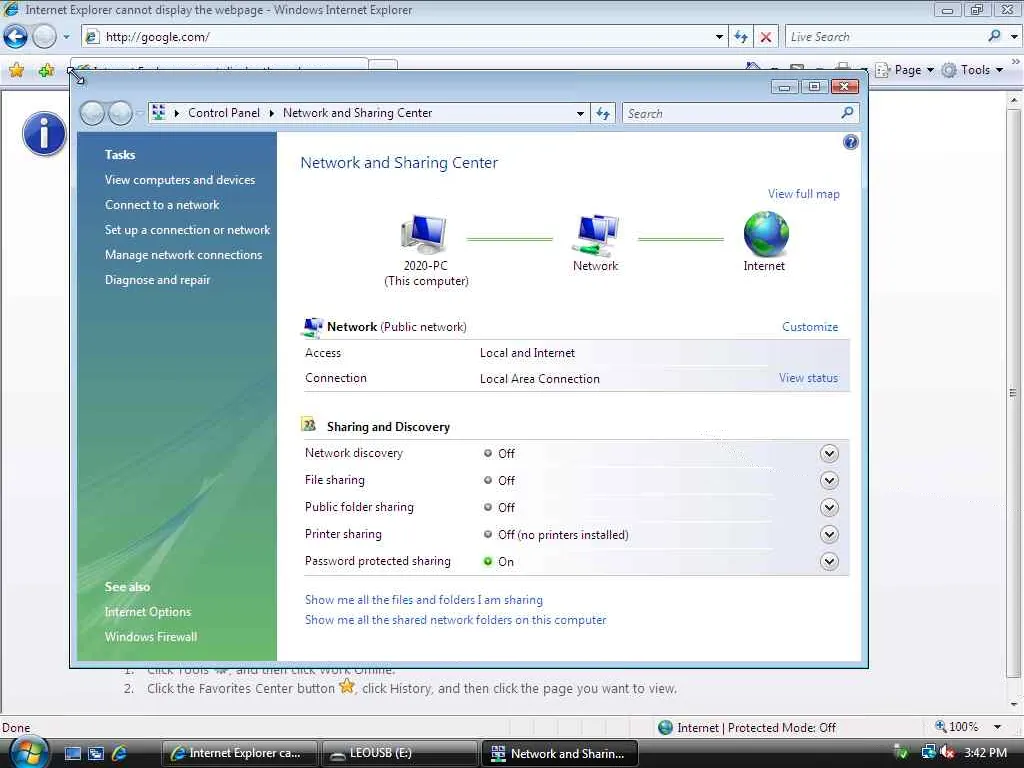This screenshot has height=768, width=1024.
Task: Open help with the blue question mark icon
Action: tap(850, 142)
